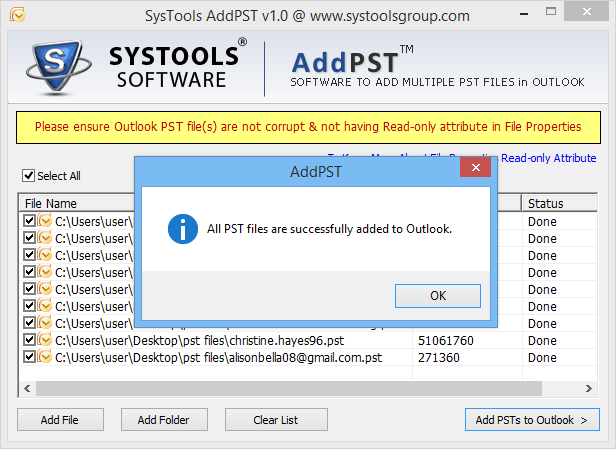Click OK in the AddPST dialog
Screen dimensions: 616x449
click(438, 296)
